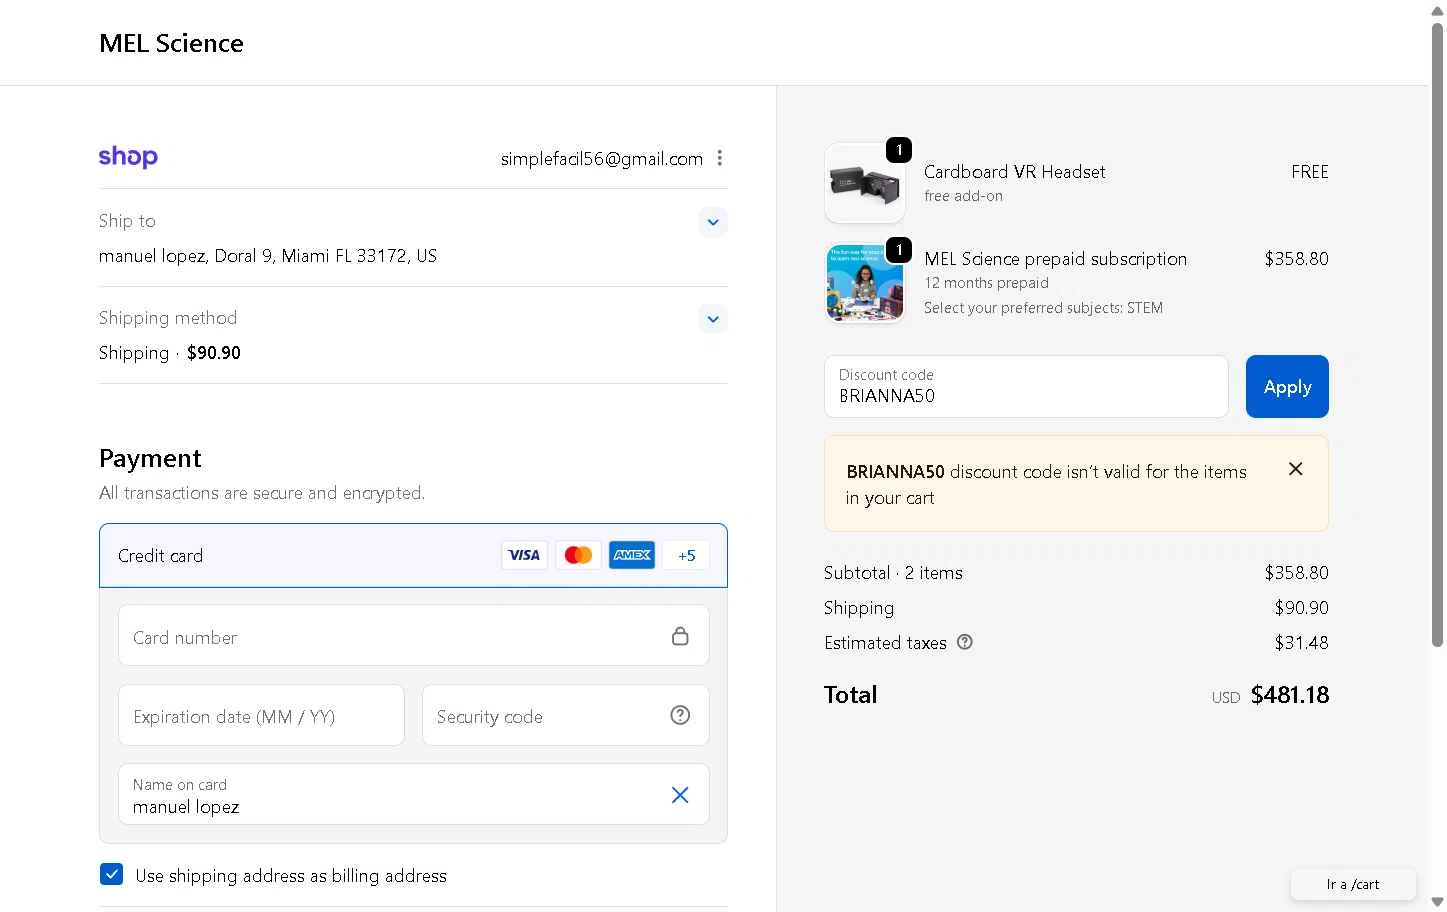The image size is (1447, 912).
Task: Edit the Name on card field
Action: [413, 795]
